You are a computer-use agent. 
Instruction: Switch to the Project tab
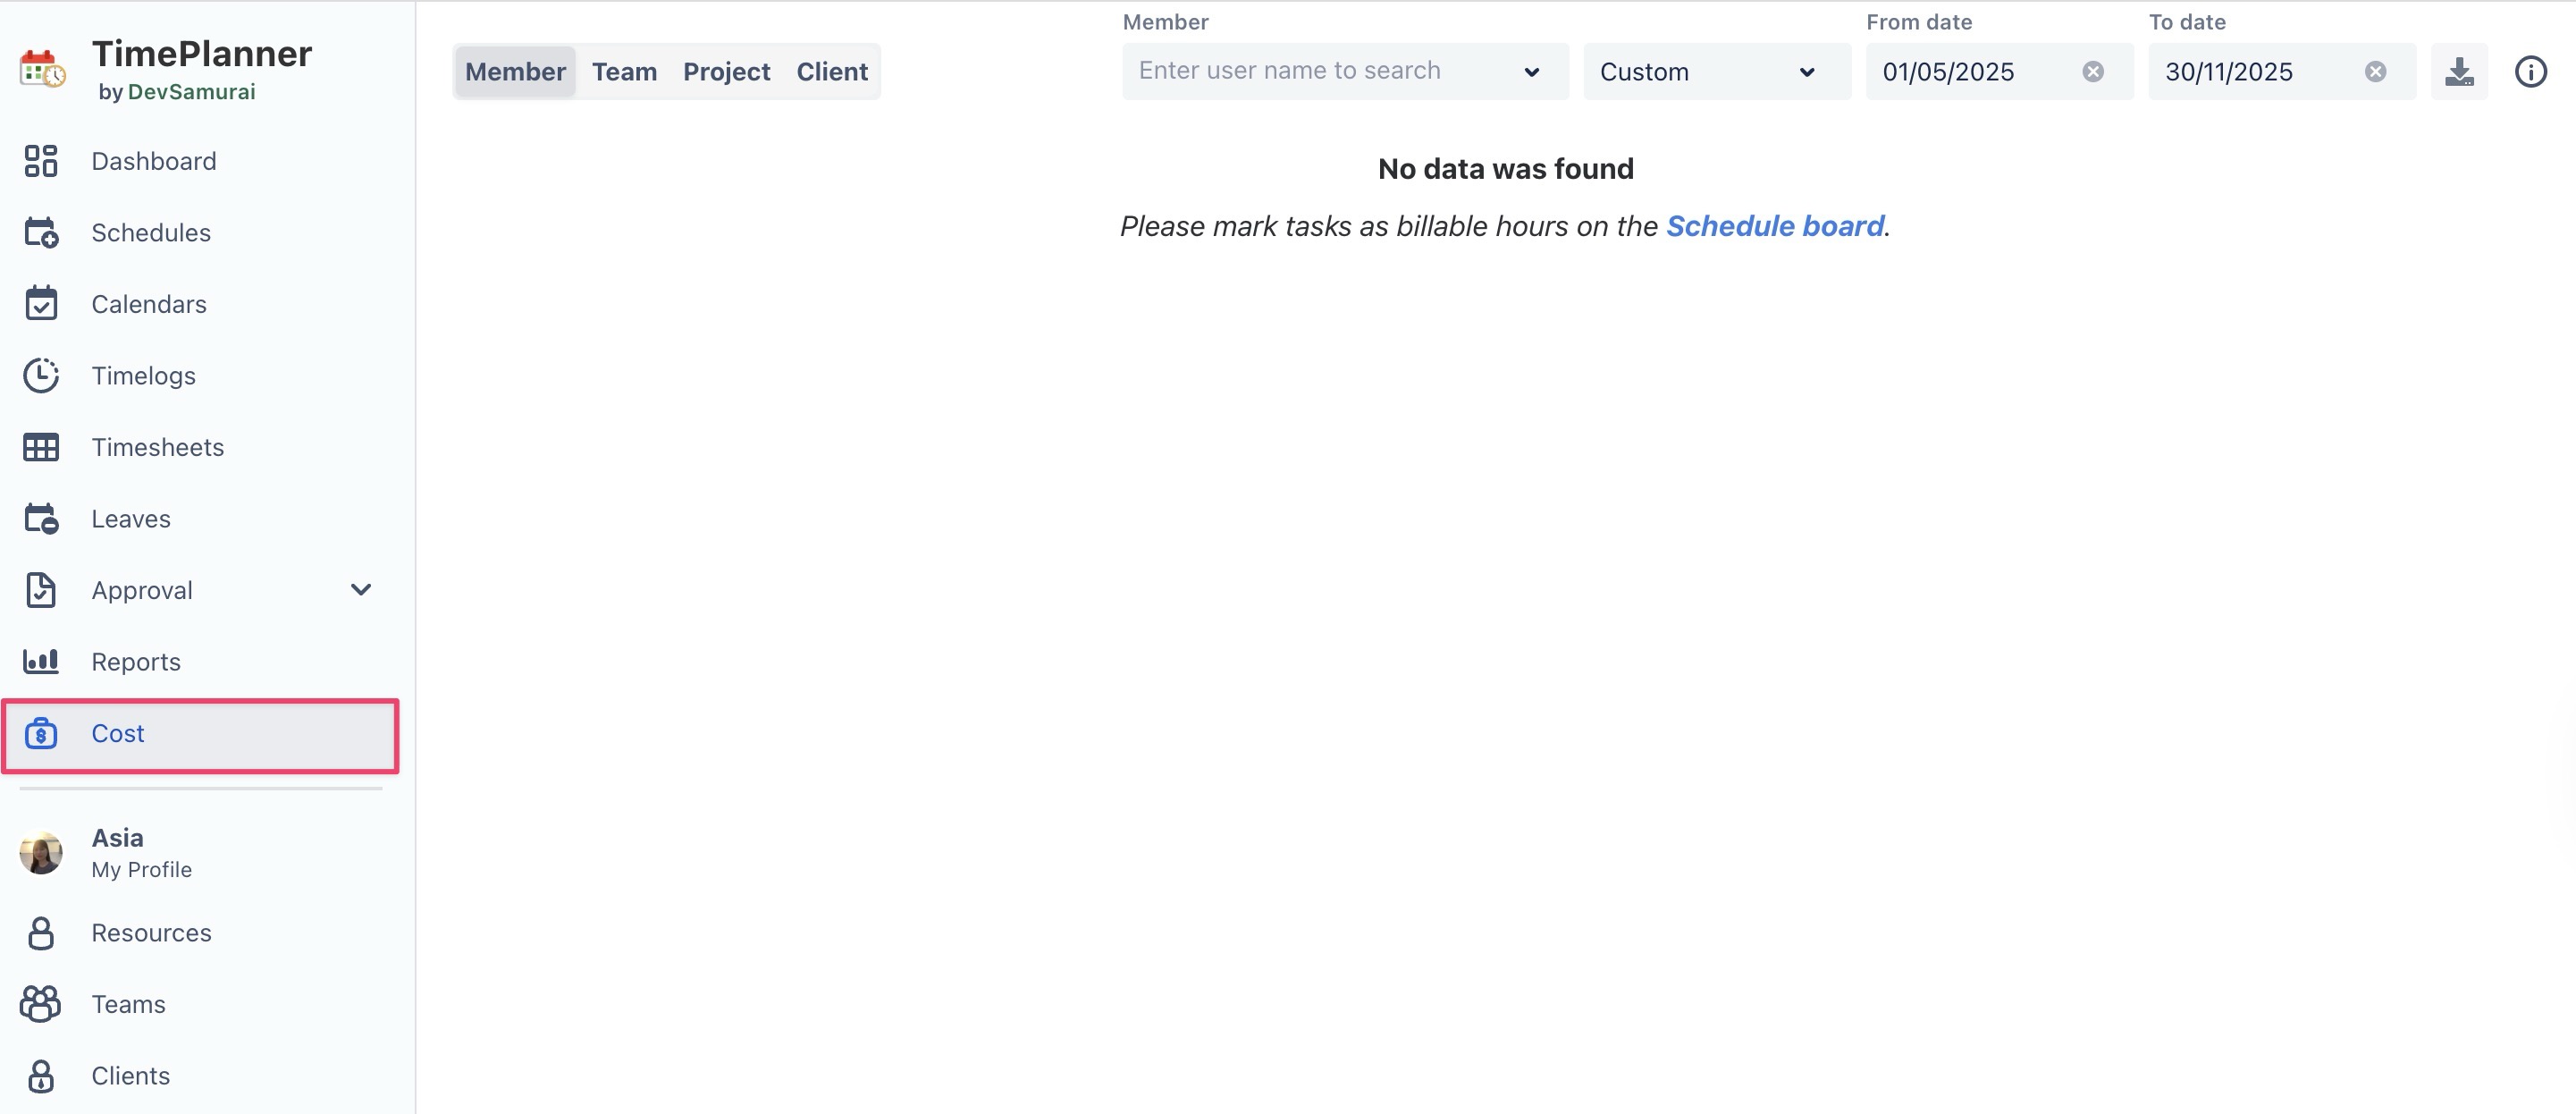(726, 72)
